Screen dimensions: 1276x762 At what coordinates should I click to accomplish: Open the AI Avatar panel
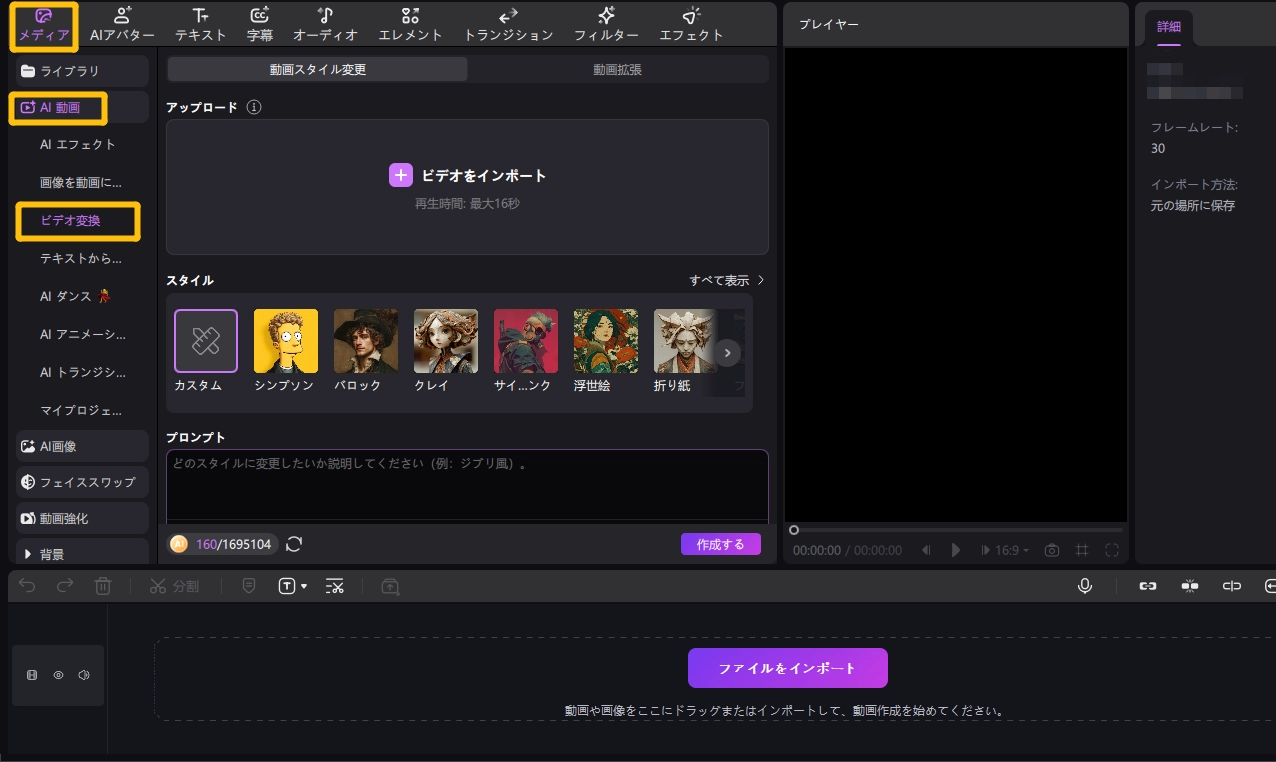[x=121, y=23]
